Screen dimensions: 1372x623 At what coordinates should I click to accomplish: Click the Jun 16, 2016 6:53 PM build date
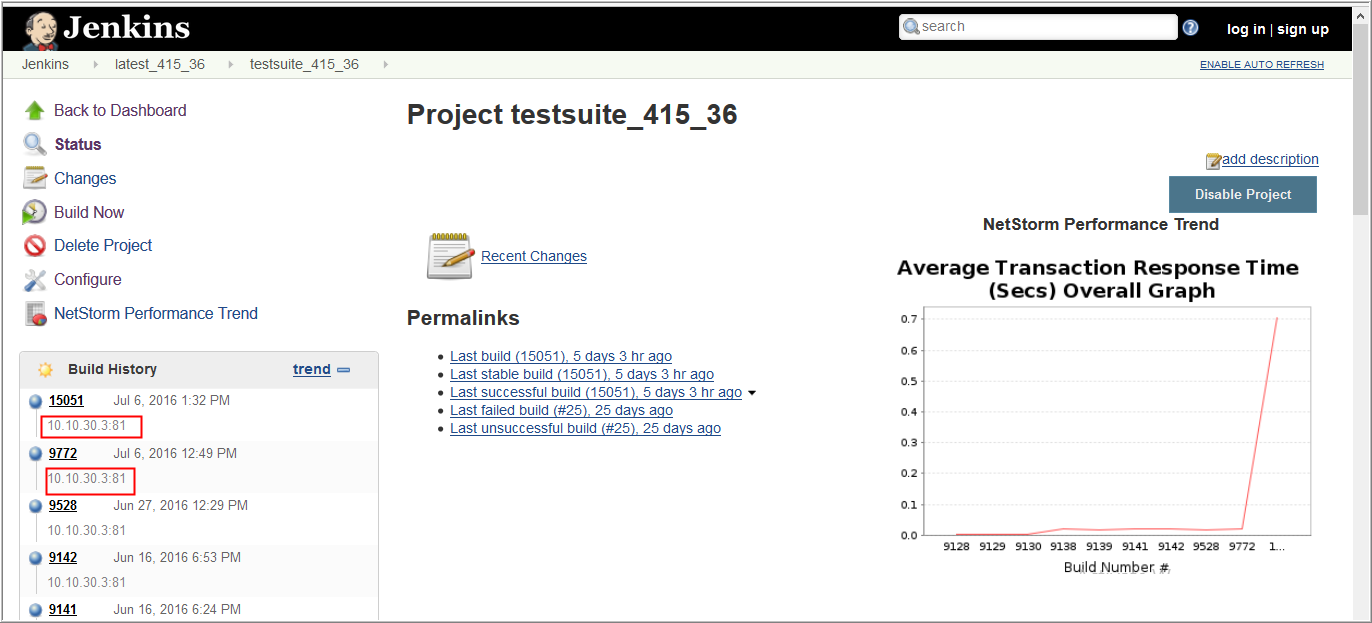[x=177, y=557]
